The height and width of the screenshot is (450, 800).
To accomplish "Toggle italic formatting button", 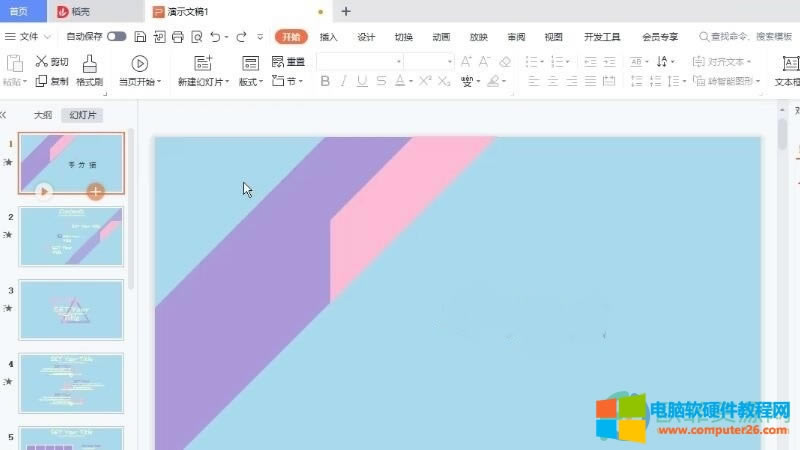I will click(x=342, y=81).
